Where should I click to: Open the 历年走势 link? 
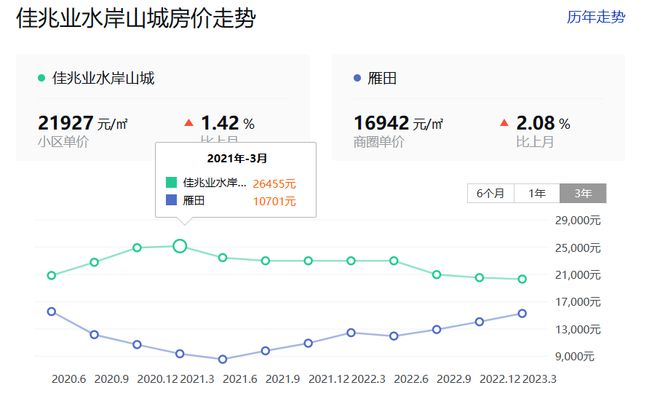[x=596, y=17]
